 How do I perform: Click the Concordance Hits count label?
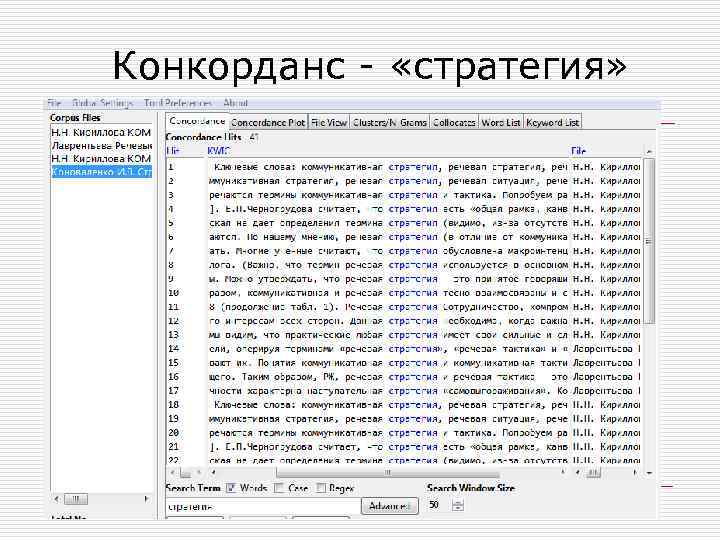tap(212, 137)
